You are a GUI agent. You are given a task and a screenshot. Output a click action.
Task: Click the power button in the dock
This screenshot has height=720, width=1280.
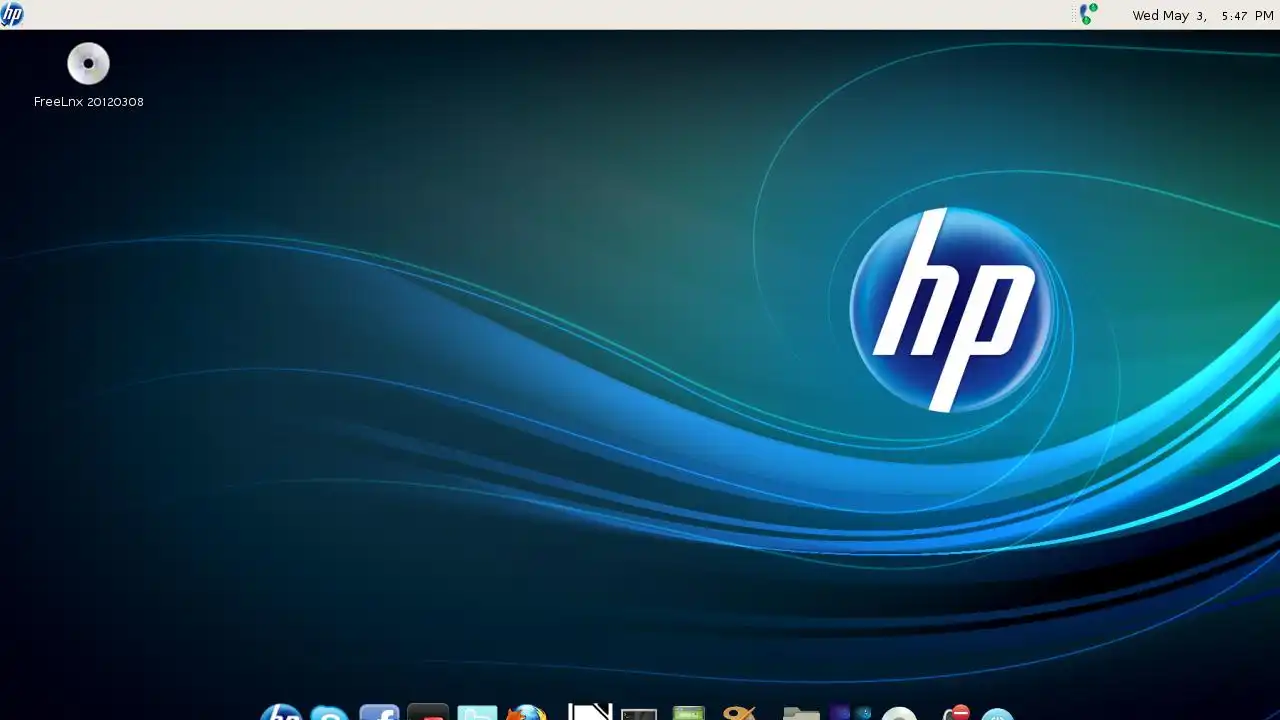997,714
